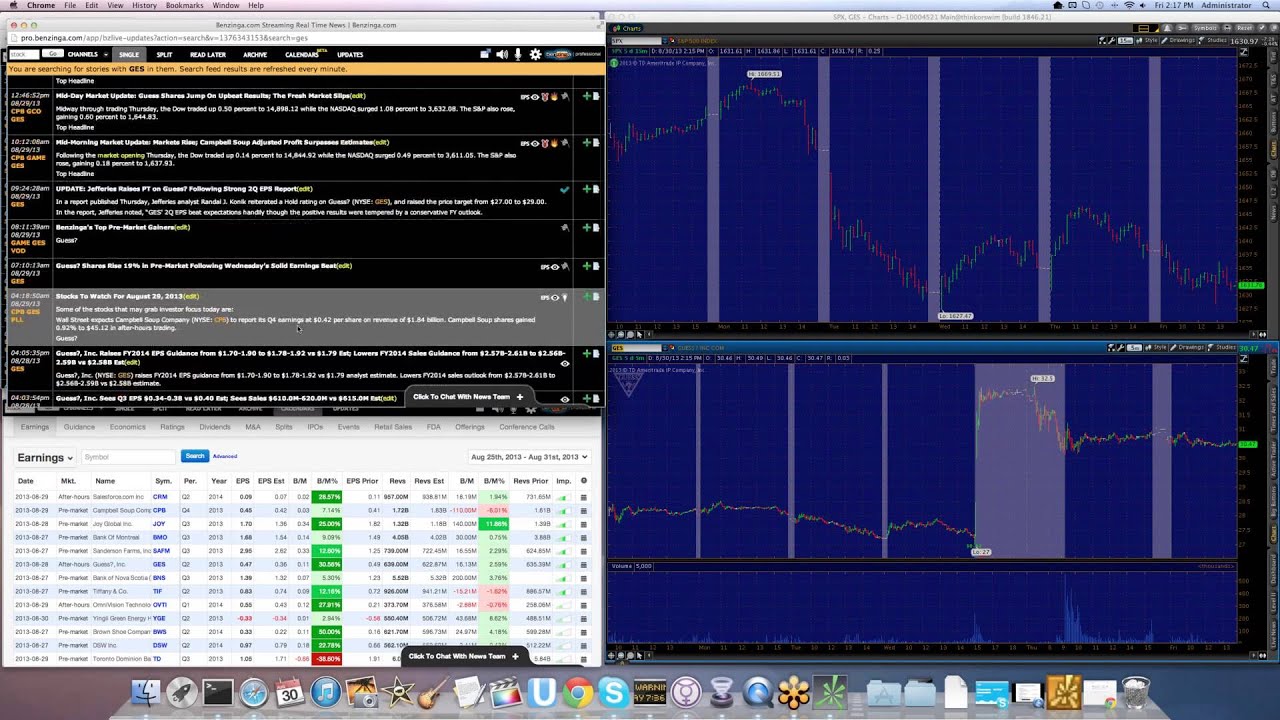This screenshot has width=1280, height=720.
Task: Click the GES ticker in earnings table
Action: tap(159, 564)
